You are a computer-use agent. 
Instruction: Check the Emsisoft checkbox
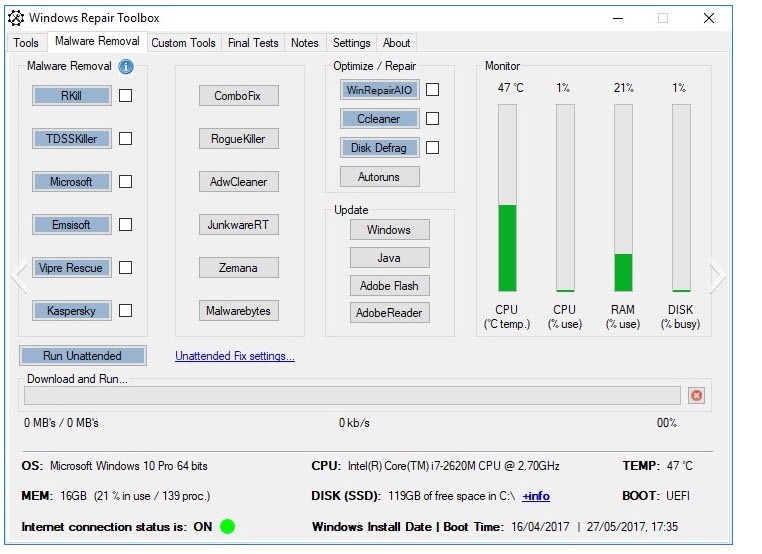pos(125,225)
